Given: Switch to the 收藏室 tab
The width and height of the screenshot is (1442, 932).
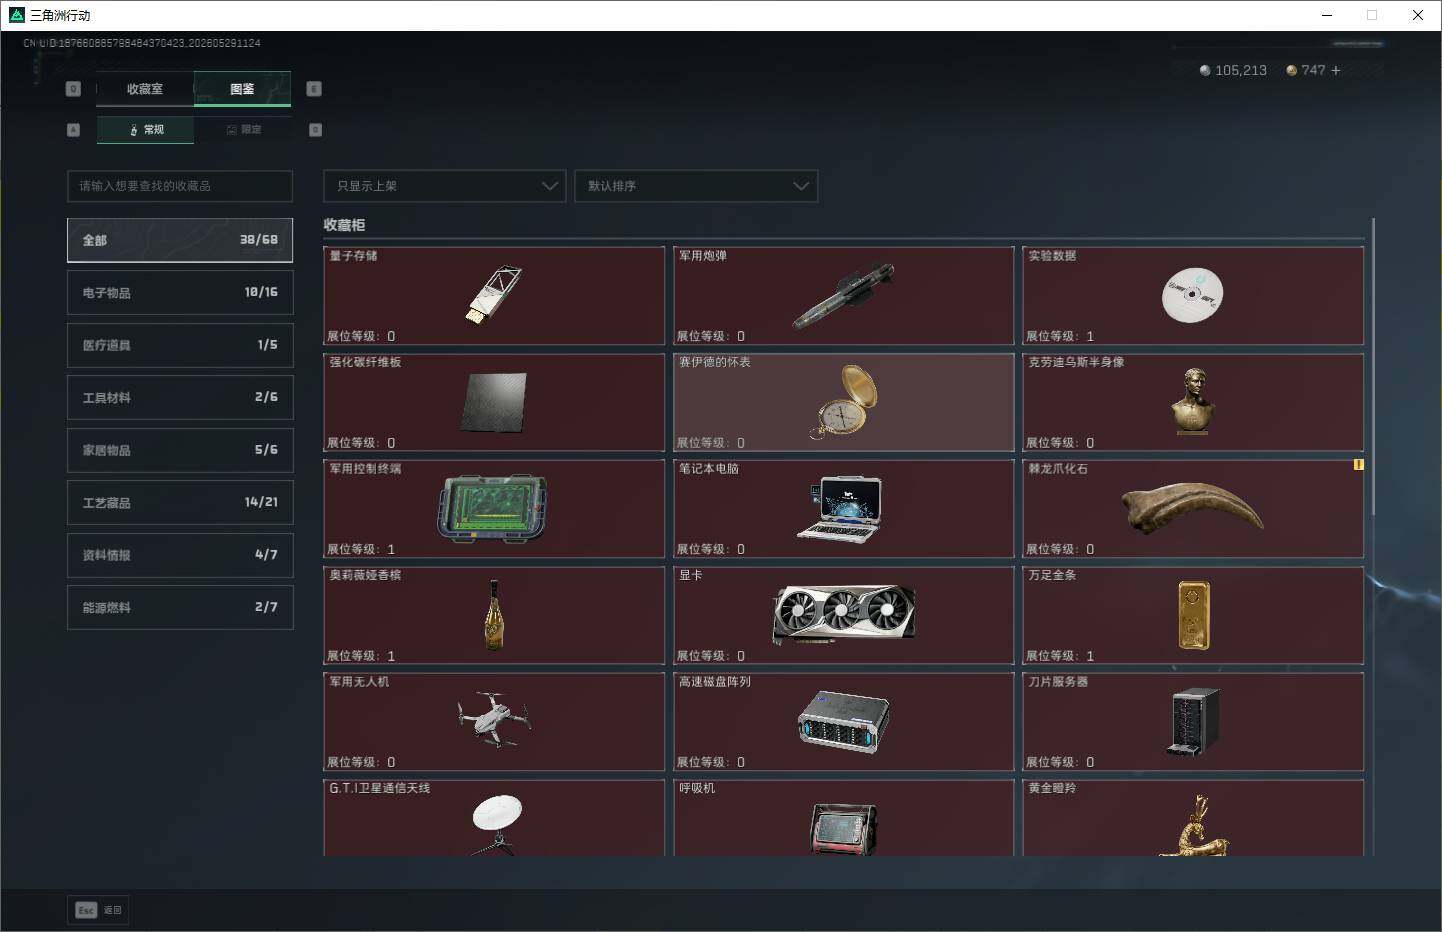Looking at the screenshot, I should [145, 89].
